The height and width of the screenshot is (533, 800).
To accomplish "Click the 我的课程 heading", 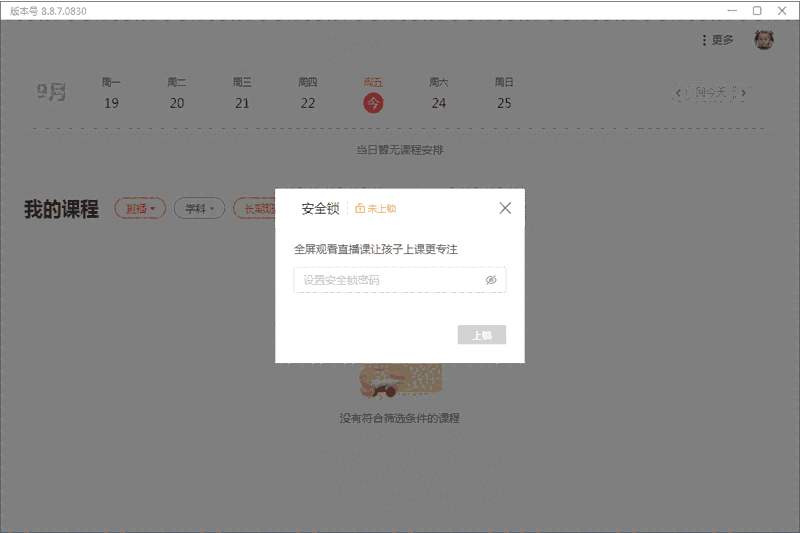I will pos(61,209).
